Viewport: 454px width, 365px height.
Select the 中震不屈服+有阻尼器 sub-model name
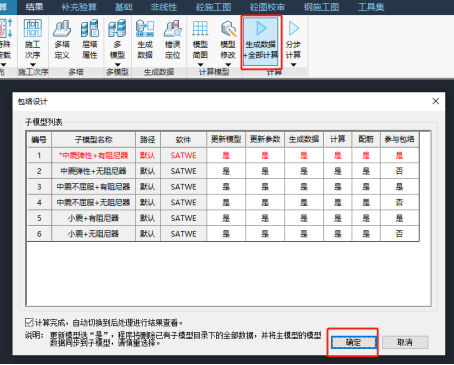94,187
